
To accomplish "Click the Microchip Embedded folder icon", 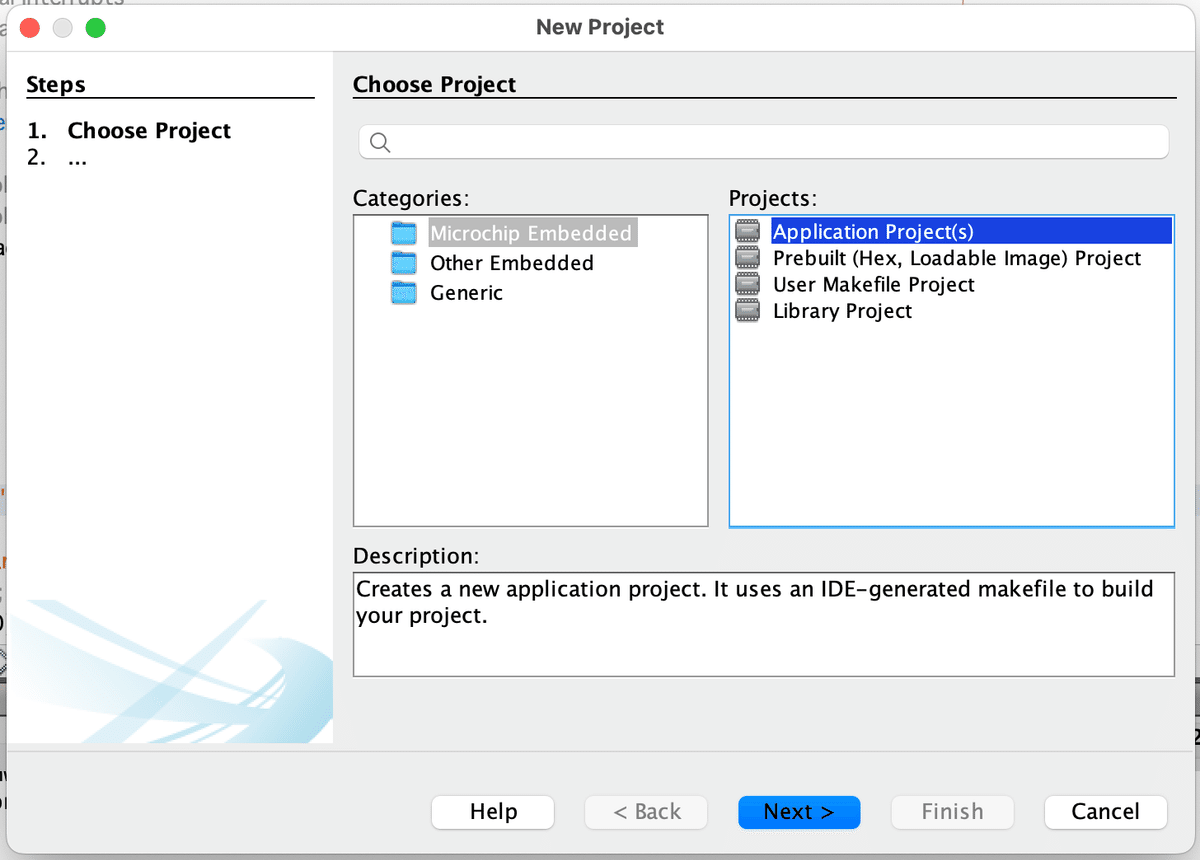I will click(404, 233).
